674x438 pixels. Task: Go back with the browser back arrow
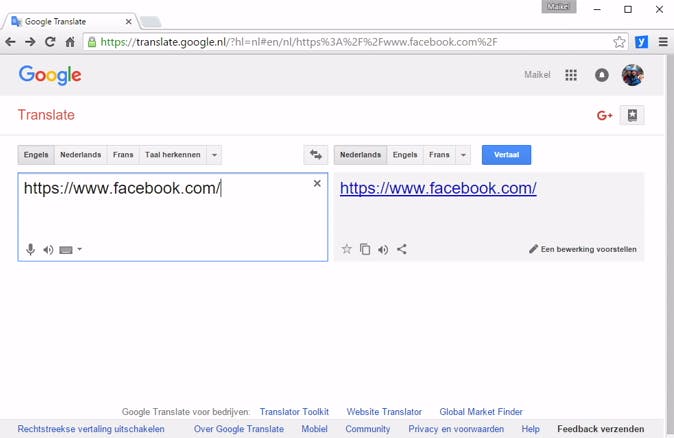click(x=10, y=42)
